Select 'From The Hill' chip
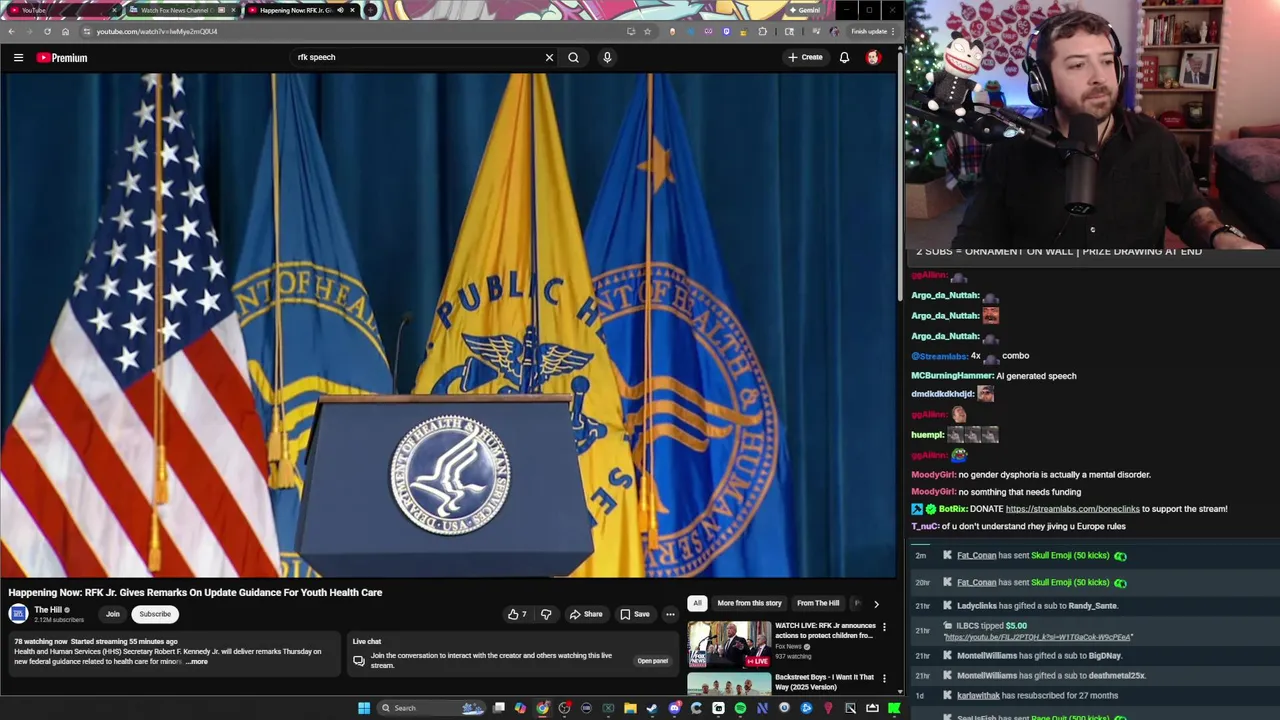Viewport: 1280px width, 720px height. click(818, 603)
